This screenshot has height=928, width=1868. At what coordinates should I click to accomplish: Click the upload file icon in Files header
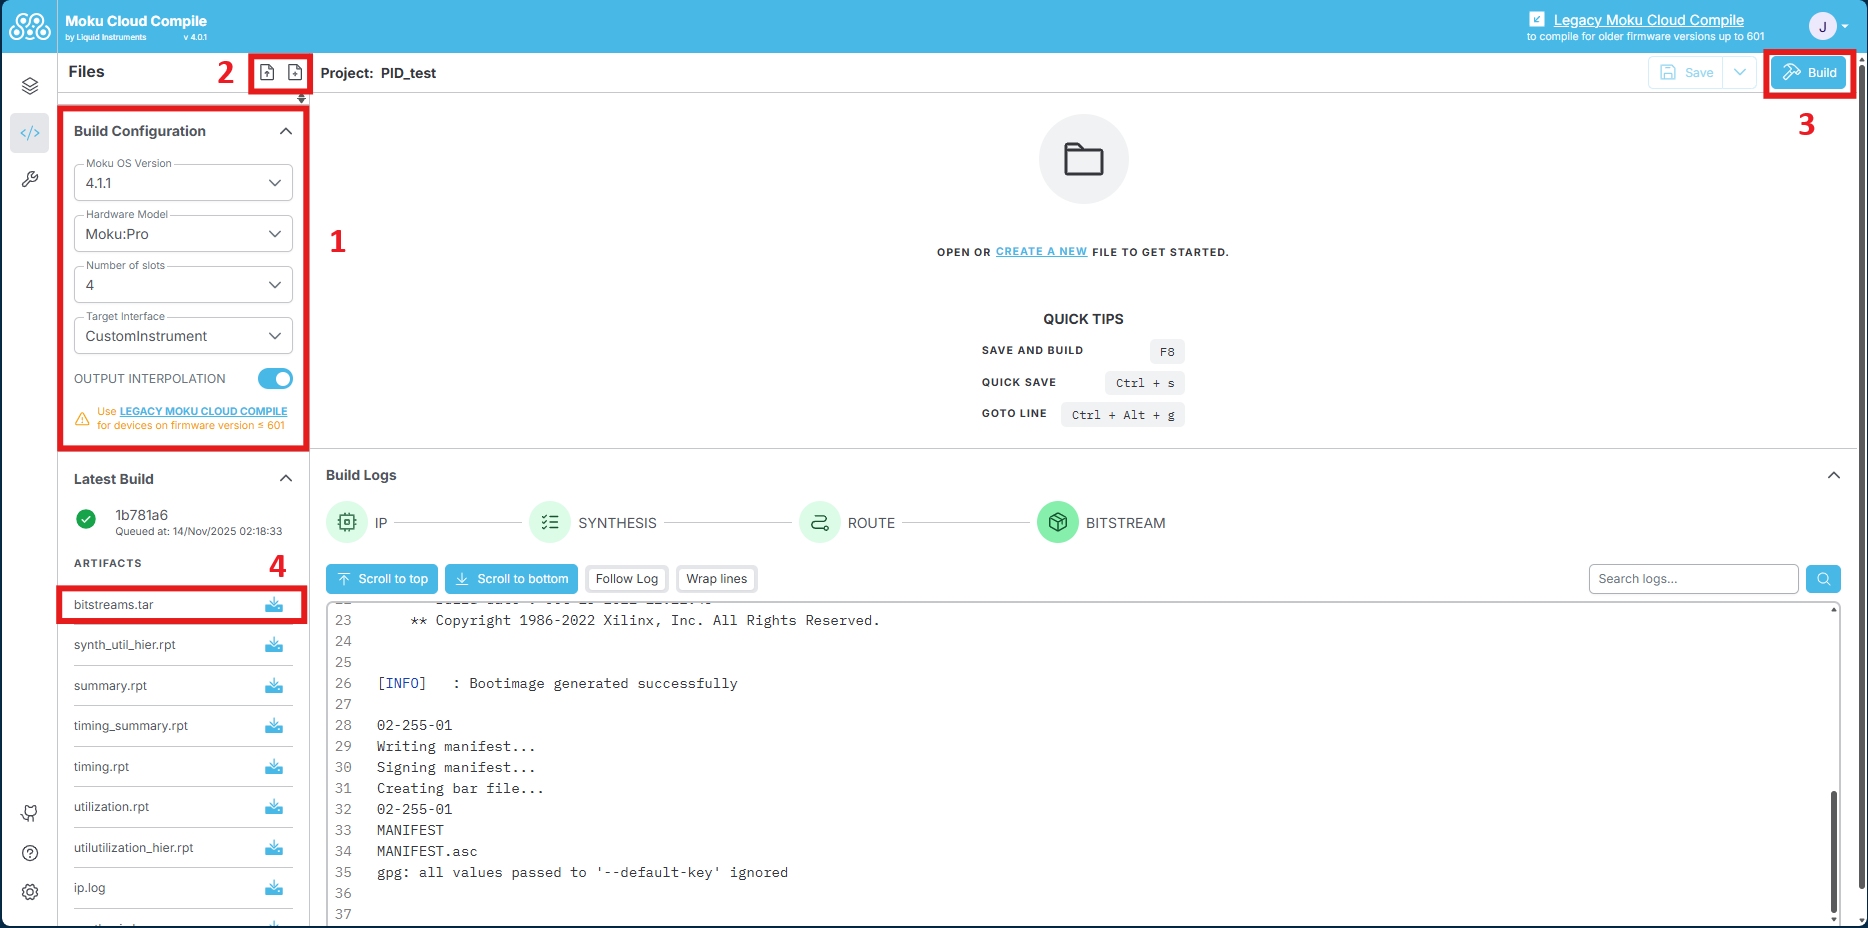[x=267, y=72]
